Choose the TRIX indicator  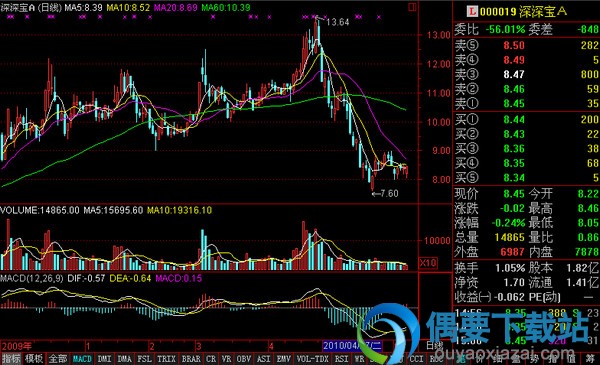pyautogui.click(x=166, y=359)
